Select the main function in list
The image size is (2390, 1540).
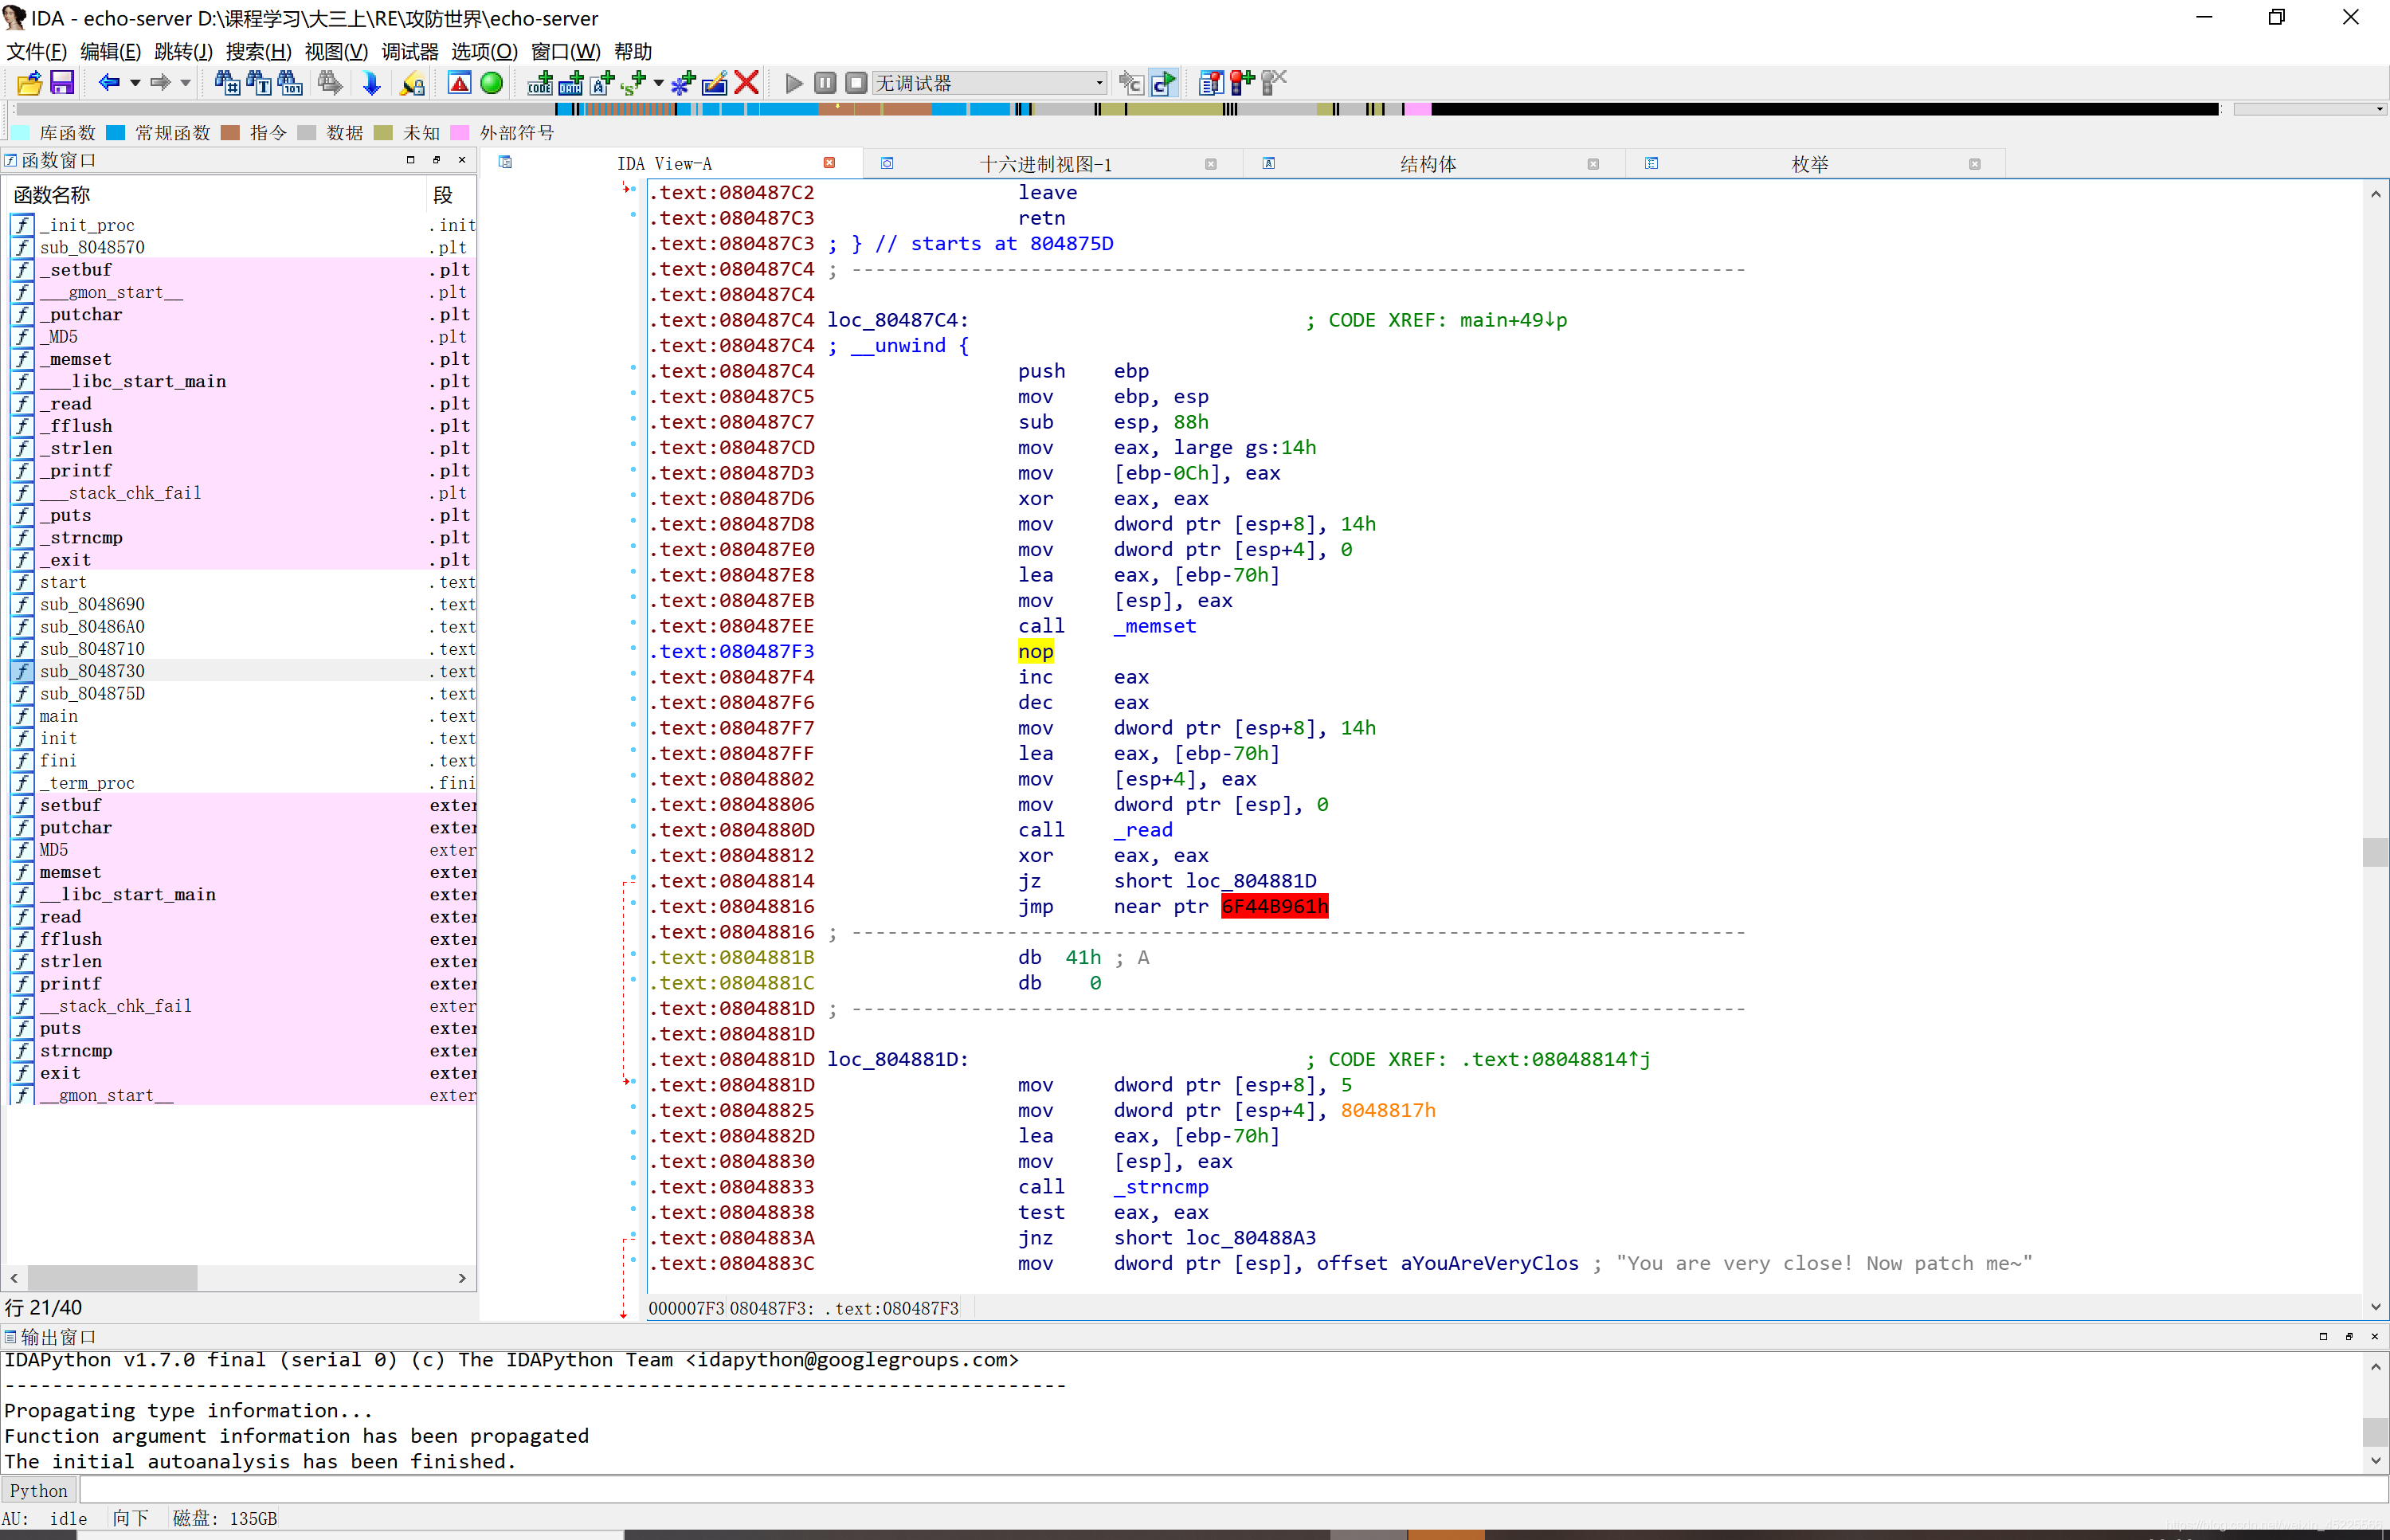click(242, 716)
